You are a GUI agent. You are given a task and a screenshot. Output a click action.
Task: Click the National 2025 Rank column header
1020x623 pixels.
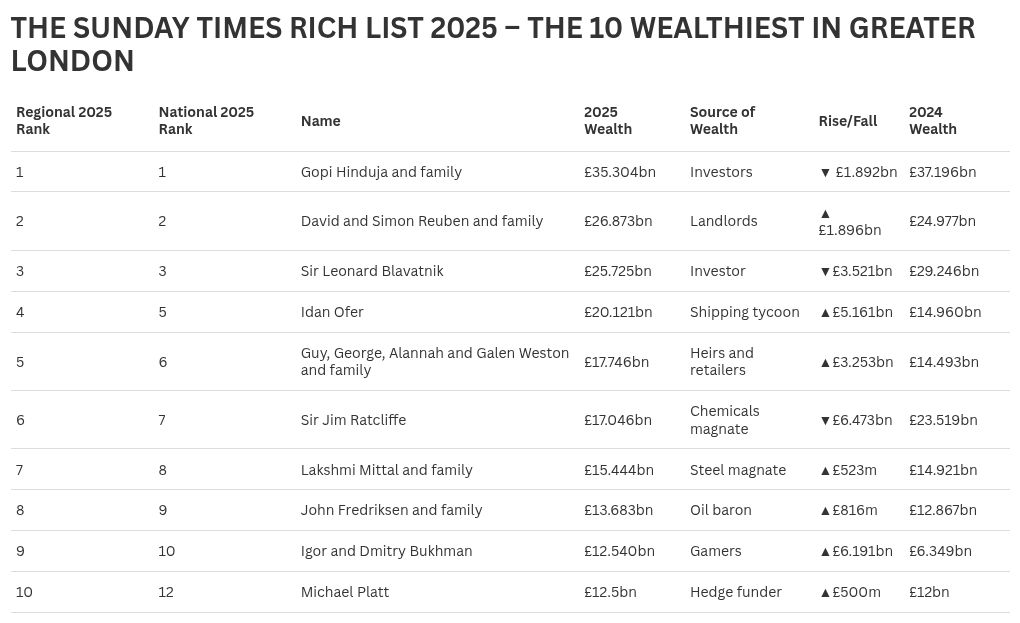(206, 120)
